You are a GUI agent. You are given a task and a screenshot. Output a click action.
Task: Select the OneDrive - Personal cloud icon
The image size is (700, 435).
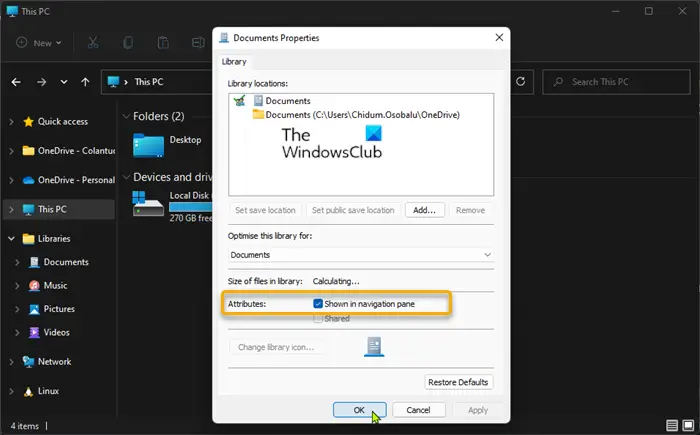[28, 180]
